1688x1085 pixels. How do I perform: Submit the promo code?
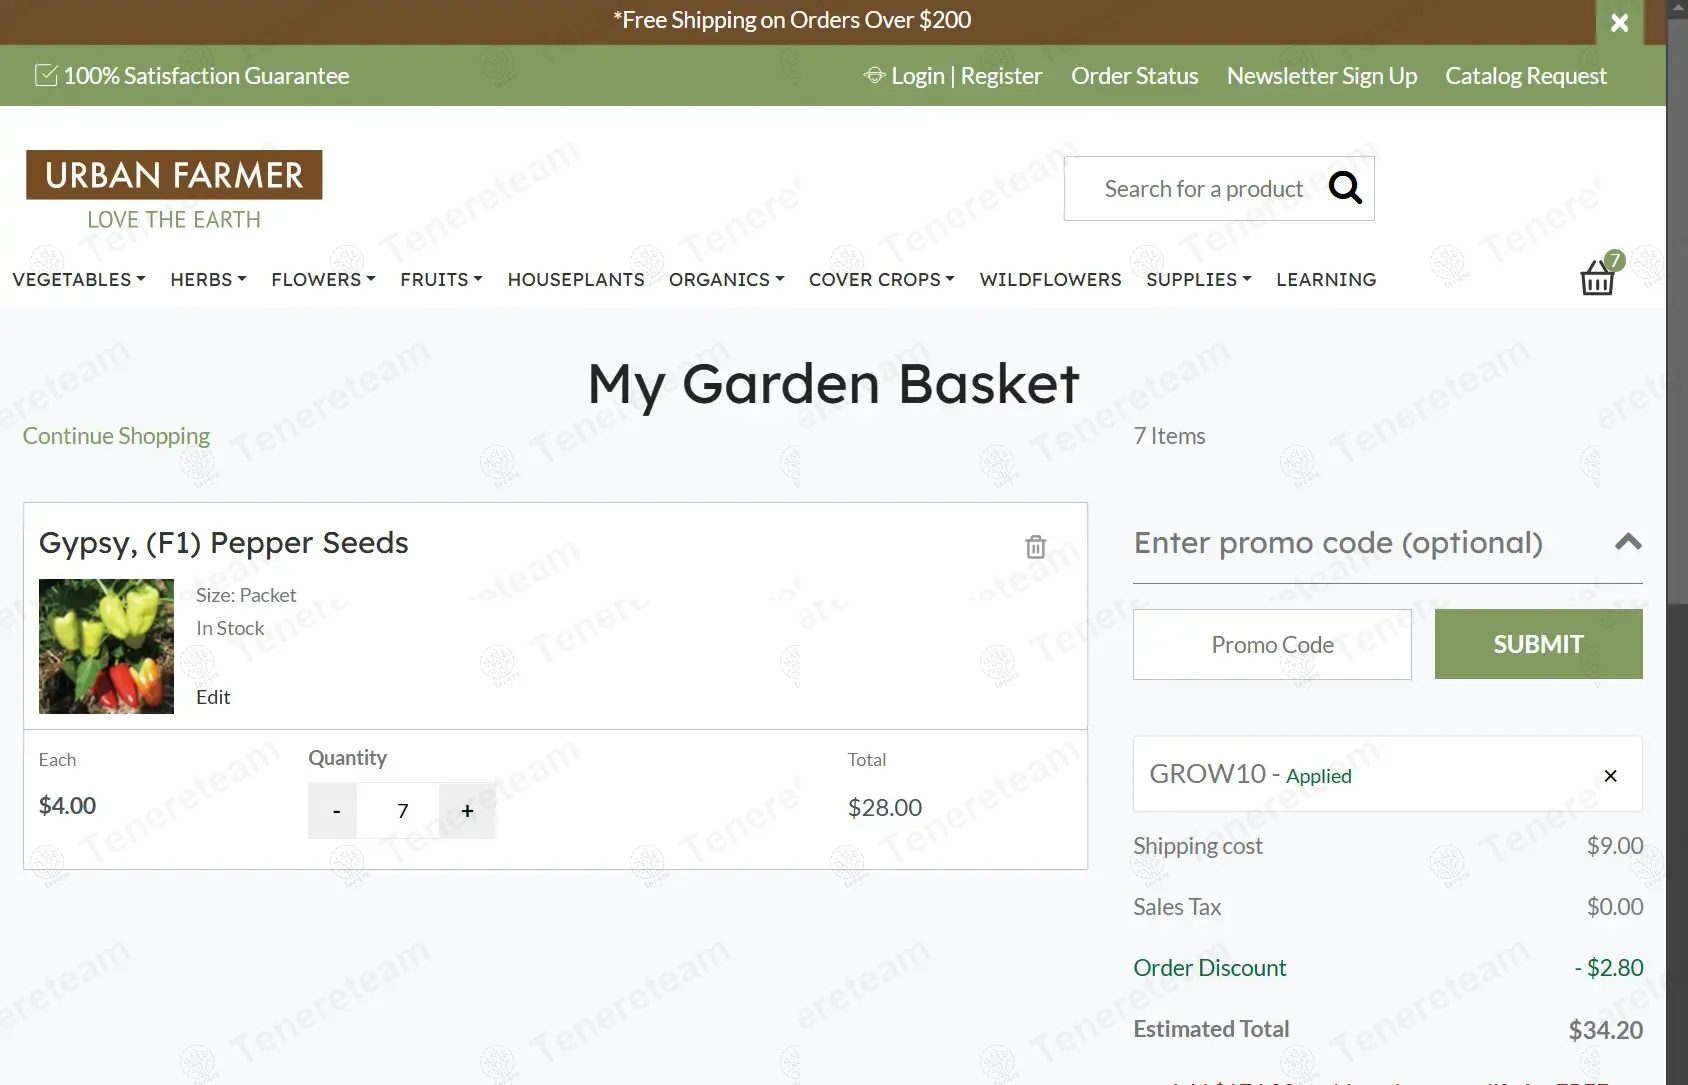coord(1538,645)
